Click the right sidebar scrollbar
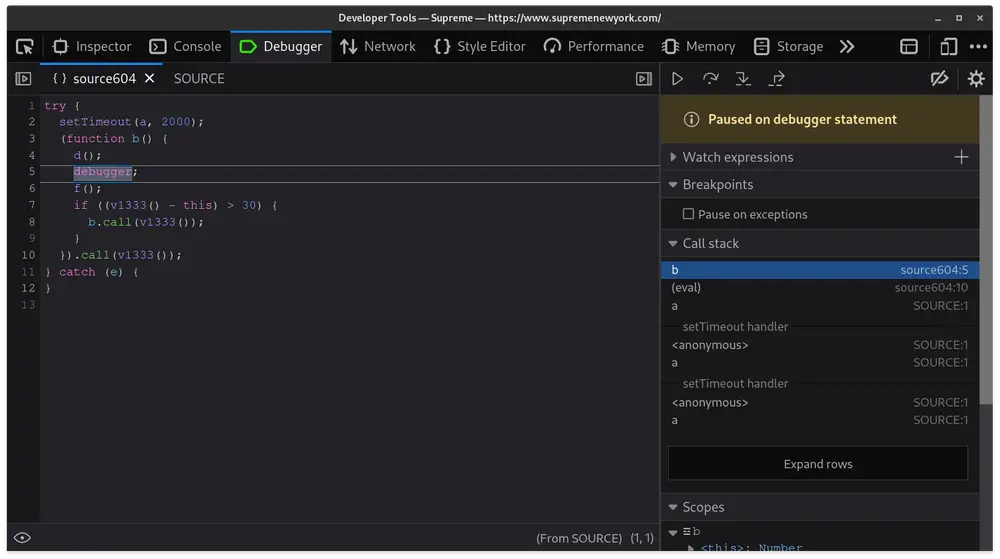The height and width of the screenshot is (559, 1000). click(986, 249)
